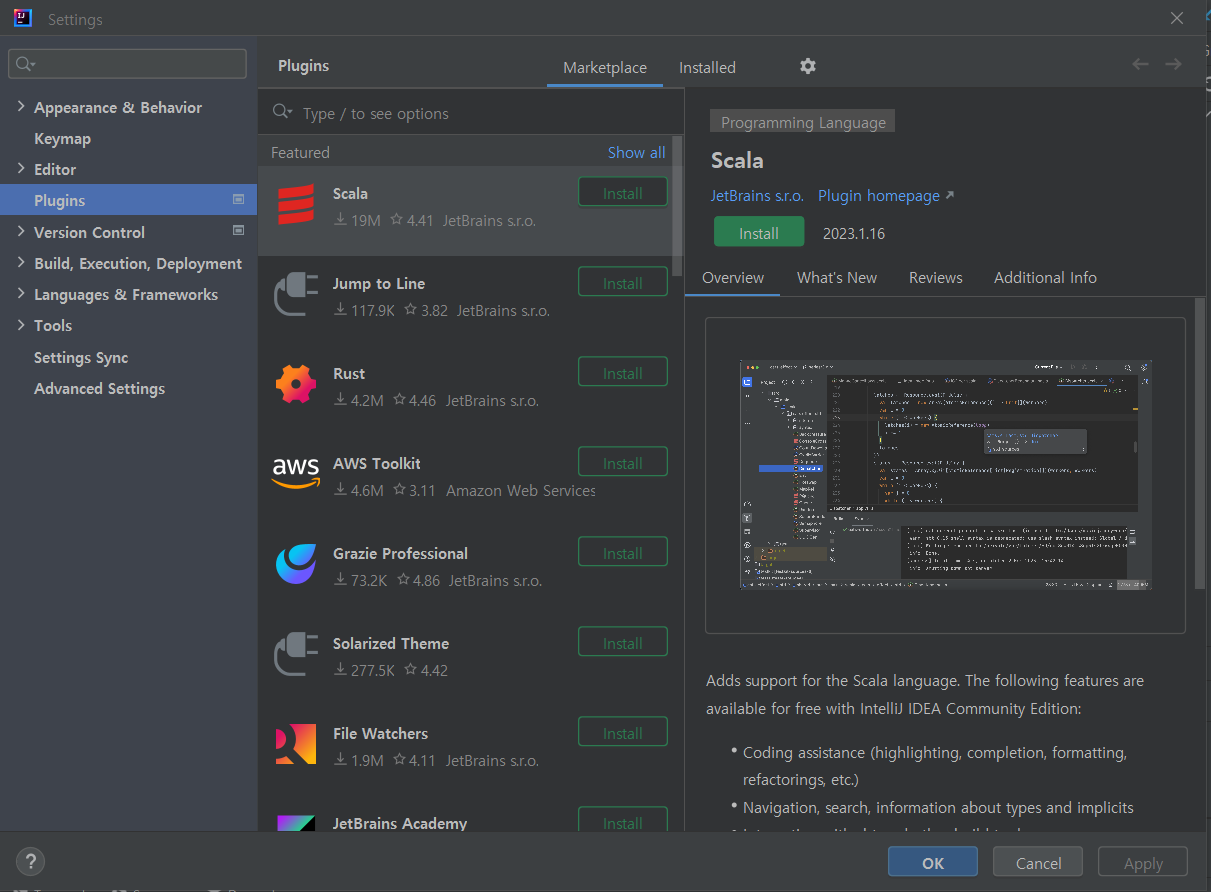Click the IntelliJ IDEA logo in title bar

coord(23,18)
